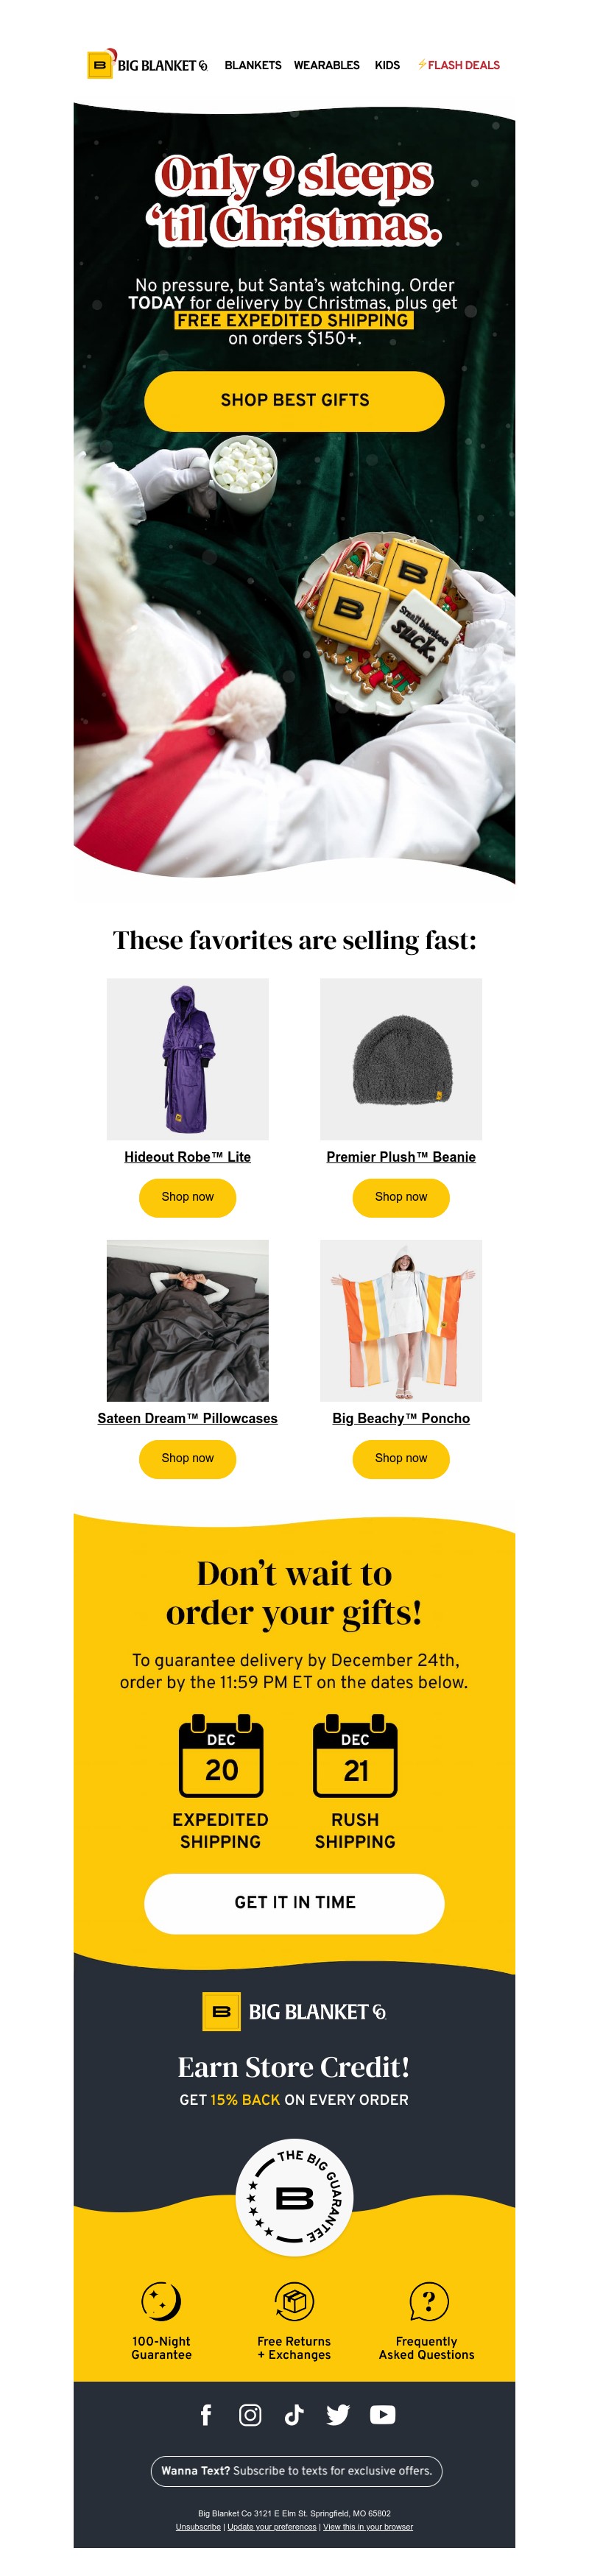The width and height of the screenshot is (589, 2576).
Task: Open the Instagram social icon
Action: pos(250,2414)
